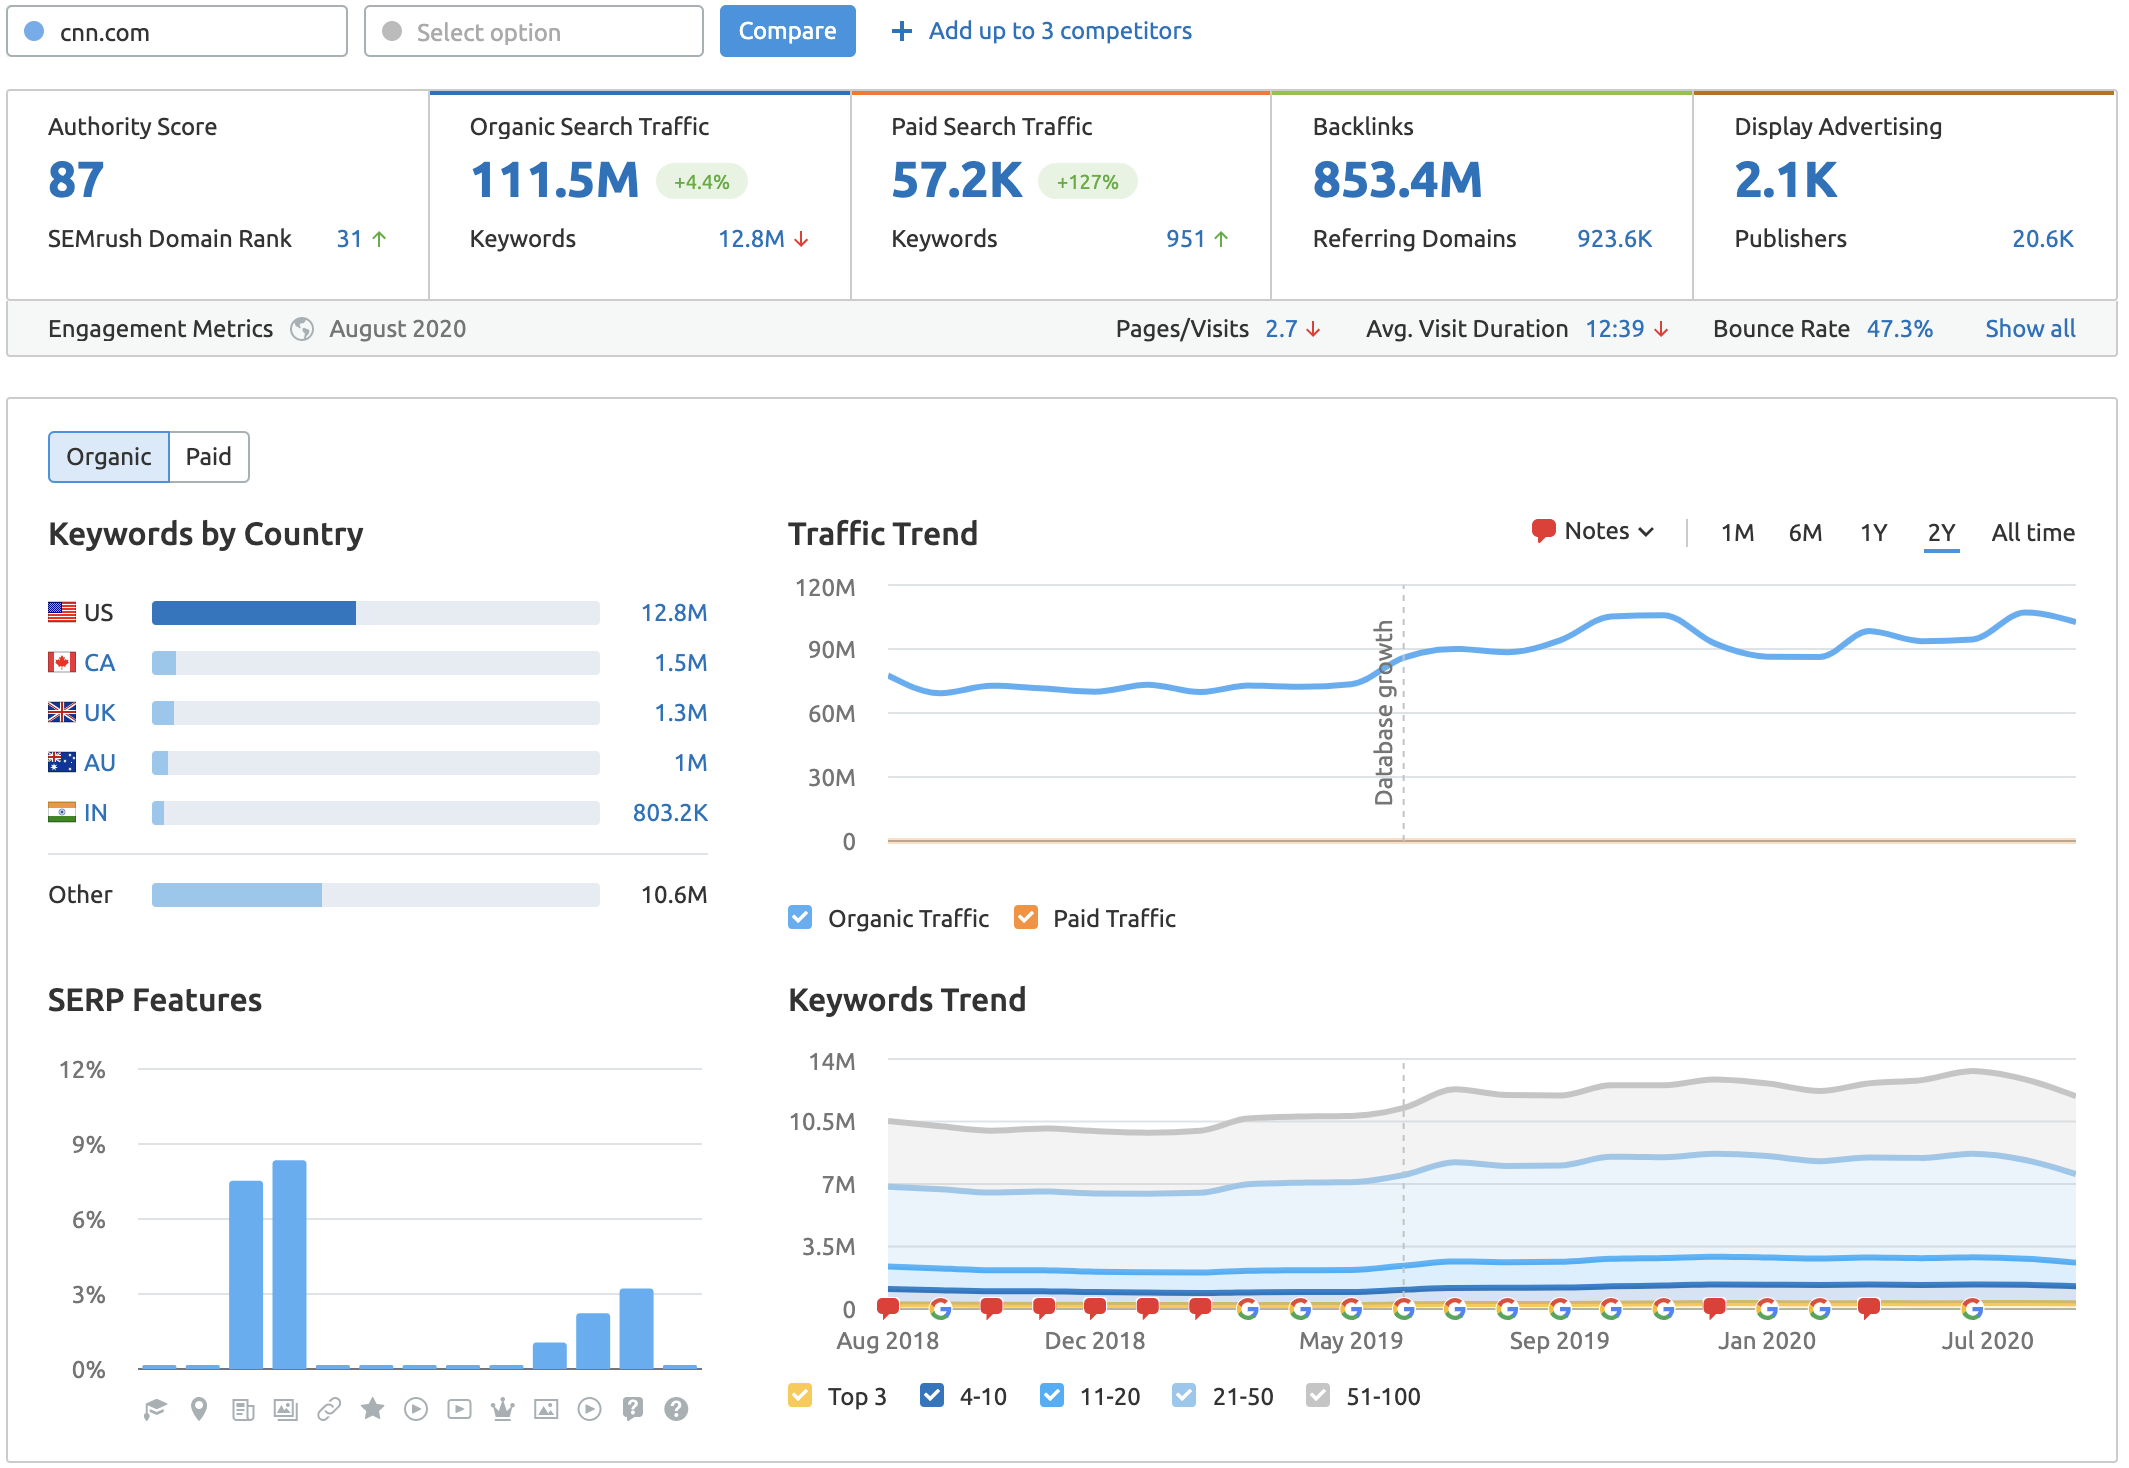This screenshot has width=2129, height=1468.
Task: Uncheck the 4-10 positions checkbox
Action: pos(932,1395)
